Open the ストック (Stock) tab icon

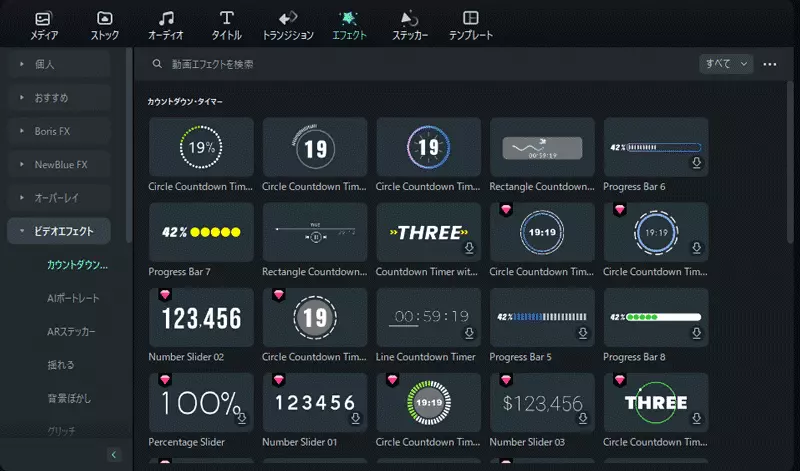pyautogui.click(x=104, y=25)
